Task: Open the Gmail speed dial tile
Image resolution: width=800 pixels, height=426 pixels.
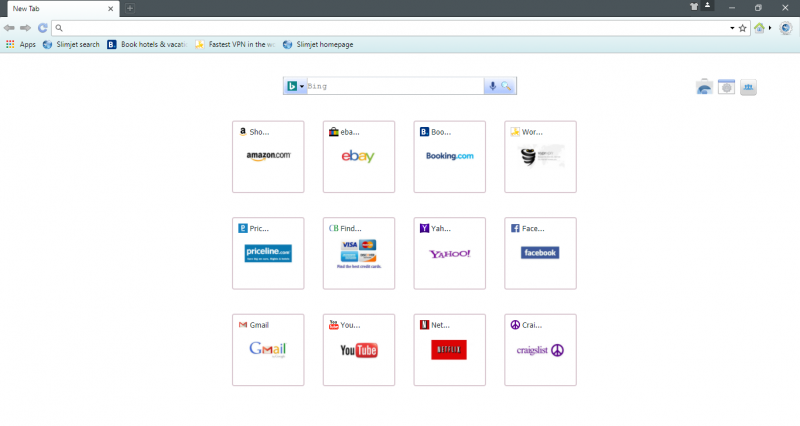Action: point(268,349)
